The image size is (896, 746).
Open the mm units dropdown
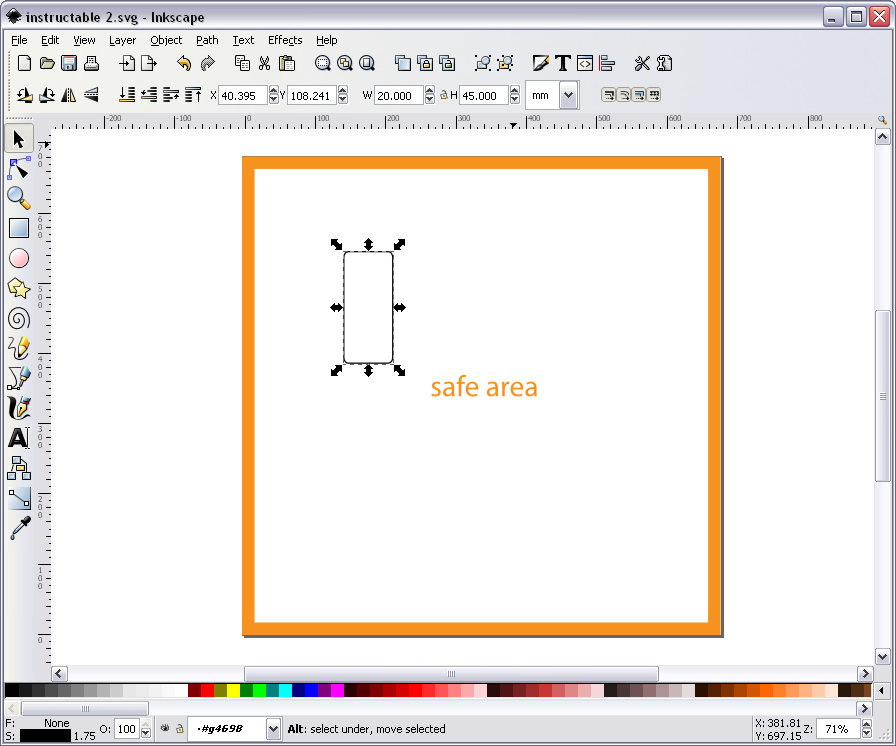569,95
